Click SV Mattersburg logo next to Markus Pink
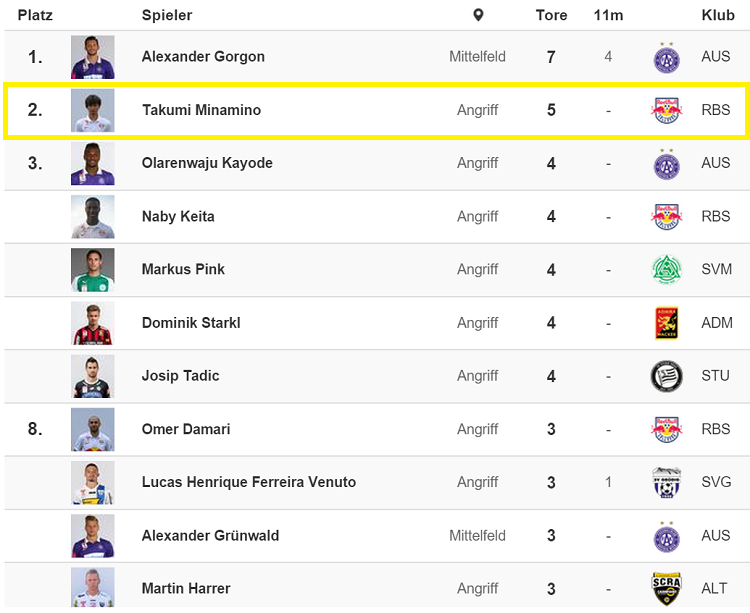The height and width of the screenshot is (613, 750). tap(666, 270)
